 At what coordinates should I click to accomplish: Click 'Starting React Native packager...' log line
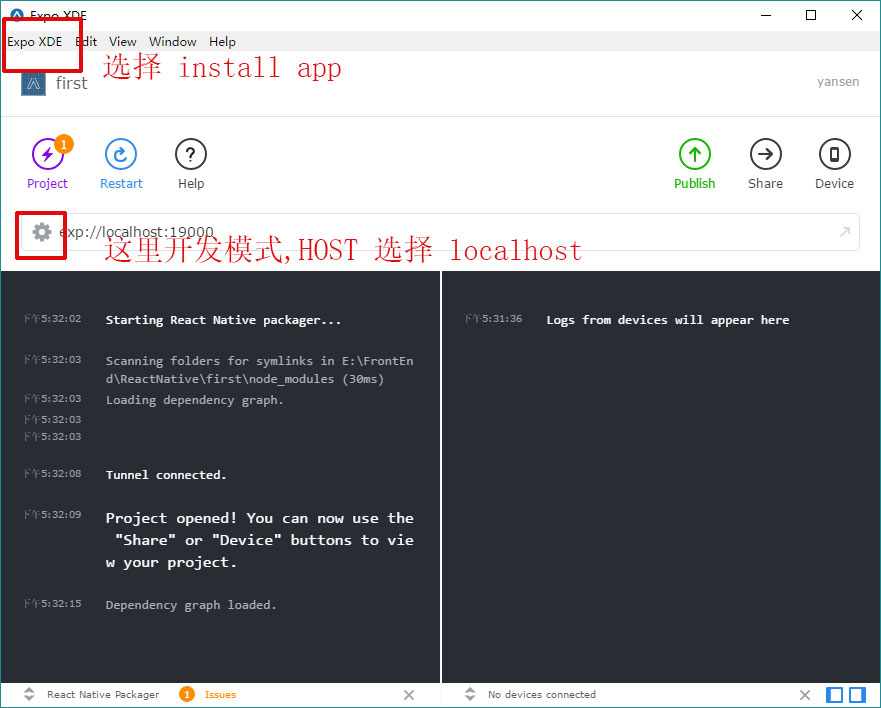pos(223,320)
